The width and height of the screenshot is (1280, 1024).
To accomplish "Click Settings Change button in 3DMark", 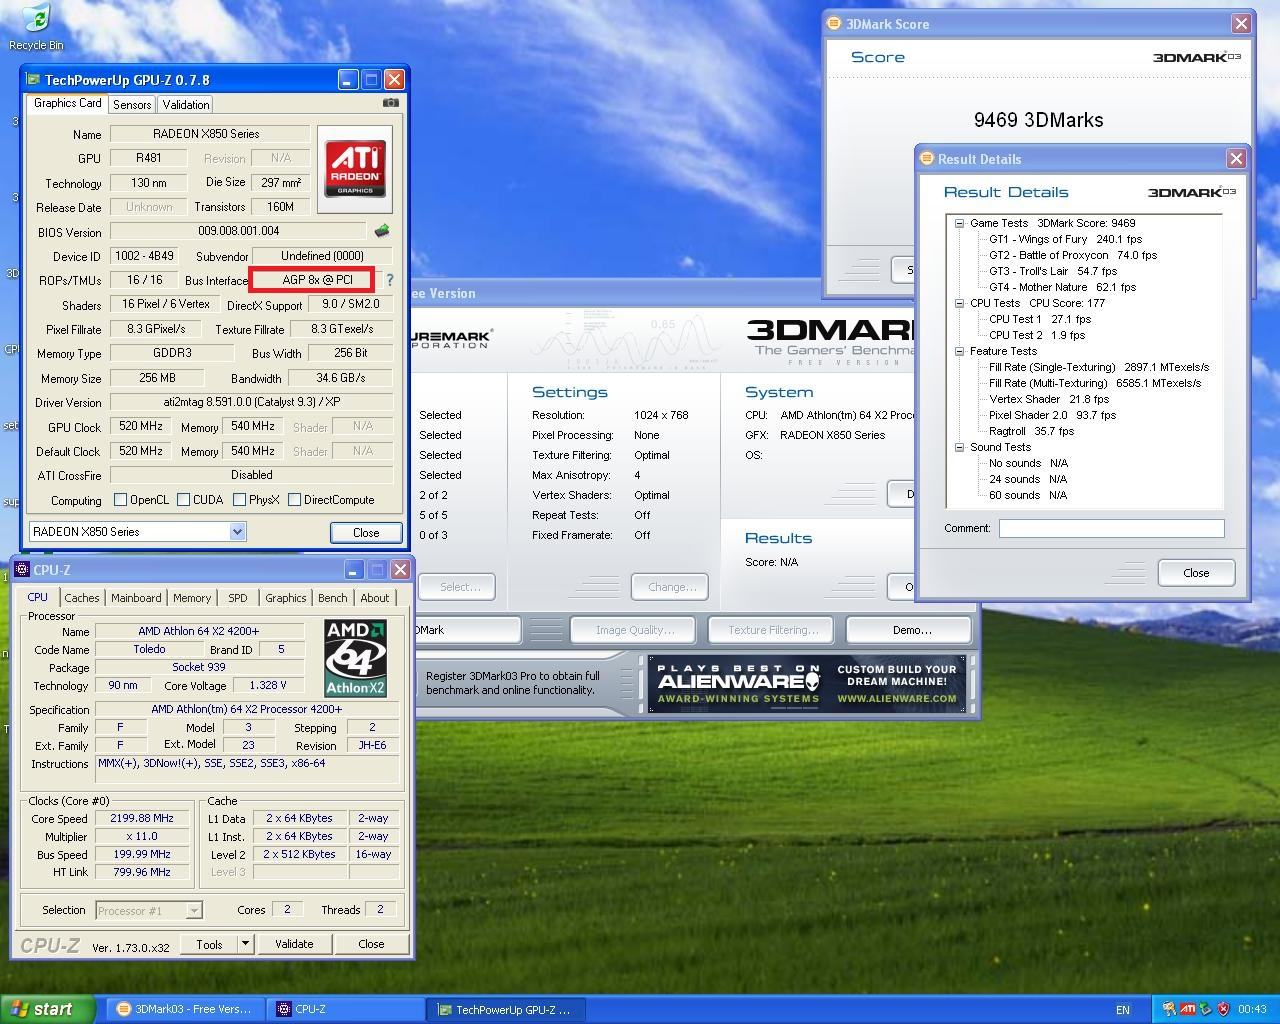I will coord(672,587).
